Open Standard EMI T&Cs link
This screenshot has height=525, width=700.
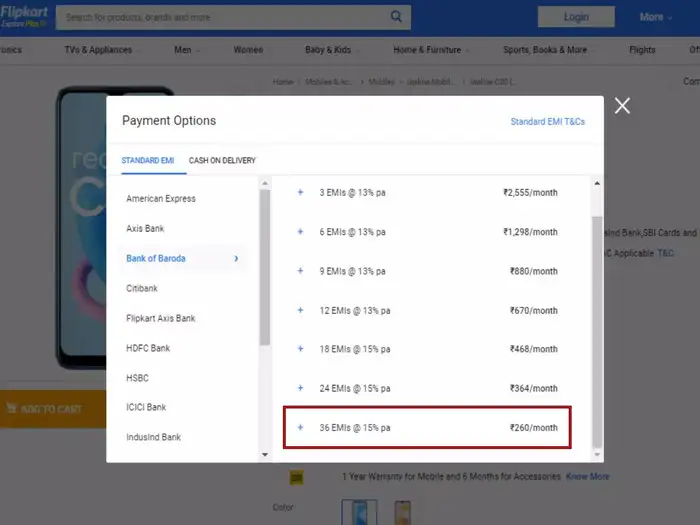[x=547, y=121]
